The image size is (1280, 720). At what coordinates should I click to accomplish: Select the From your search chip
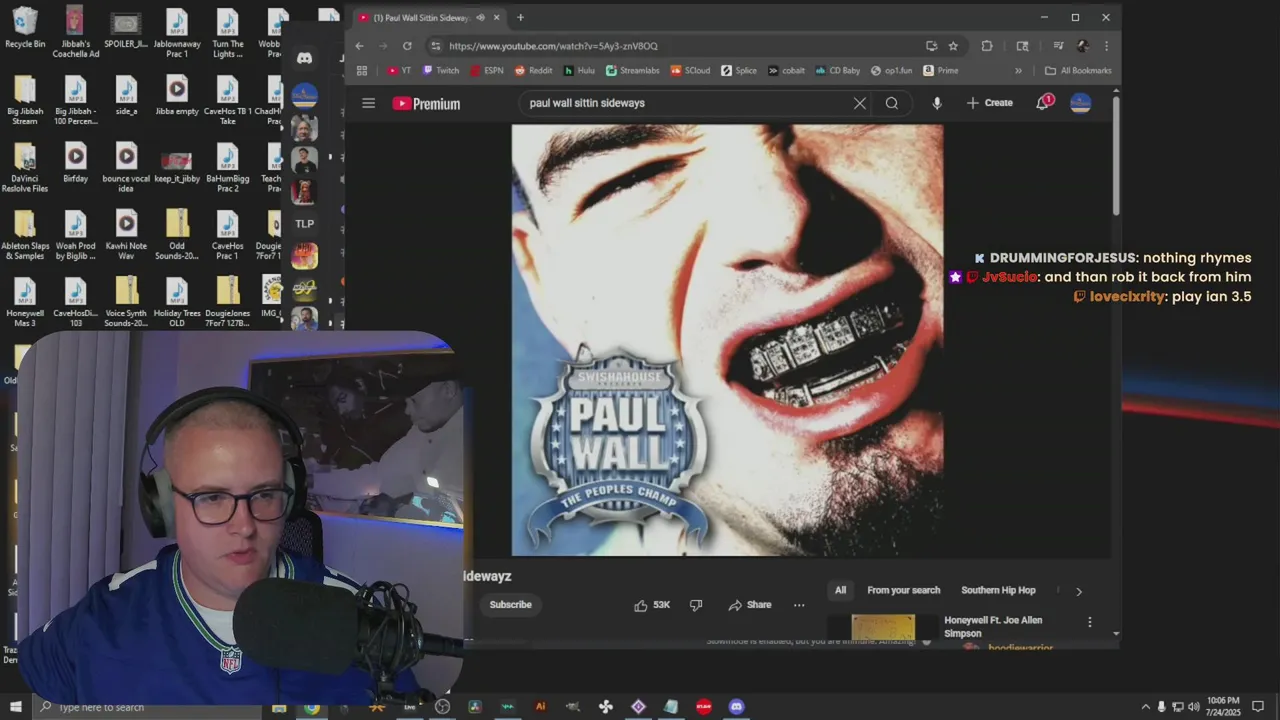(904, 590)
